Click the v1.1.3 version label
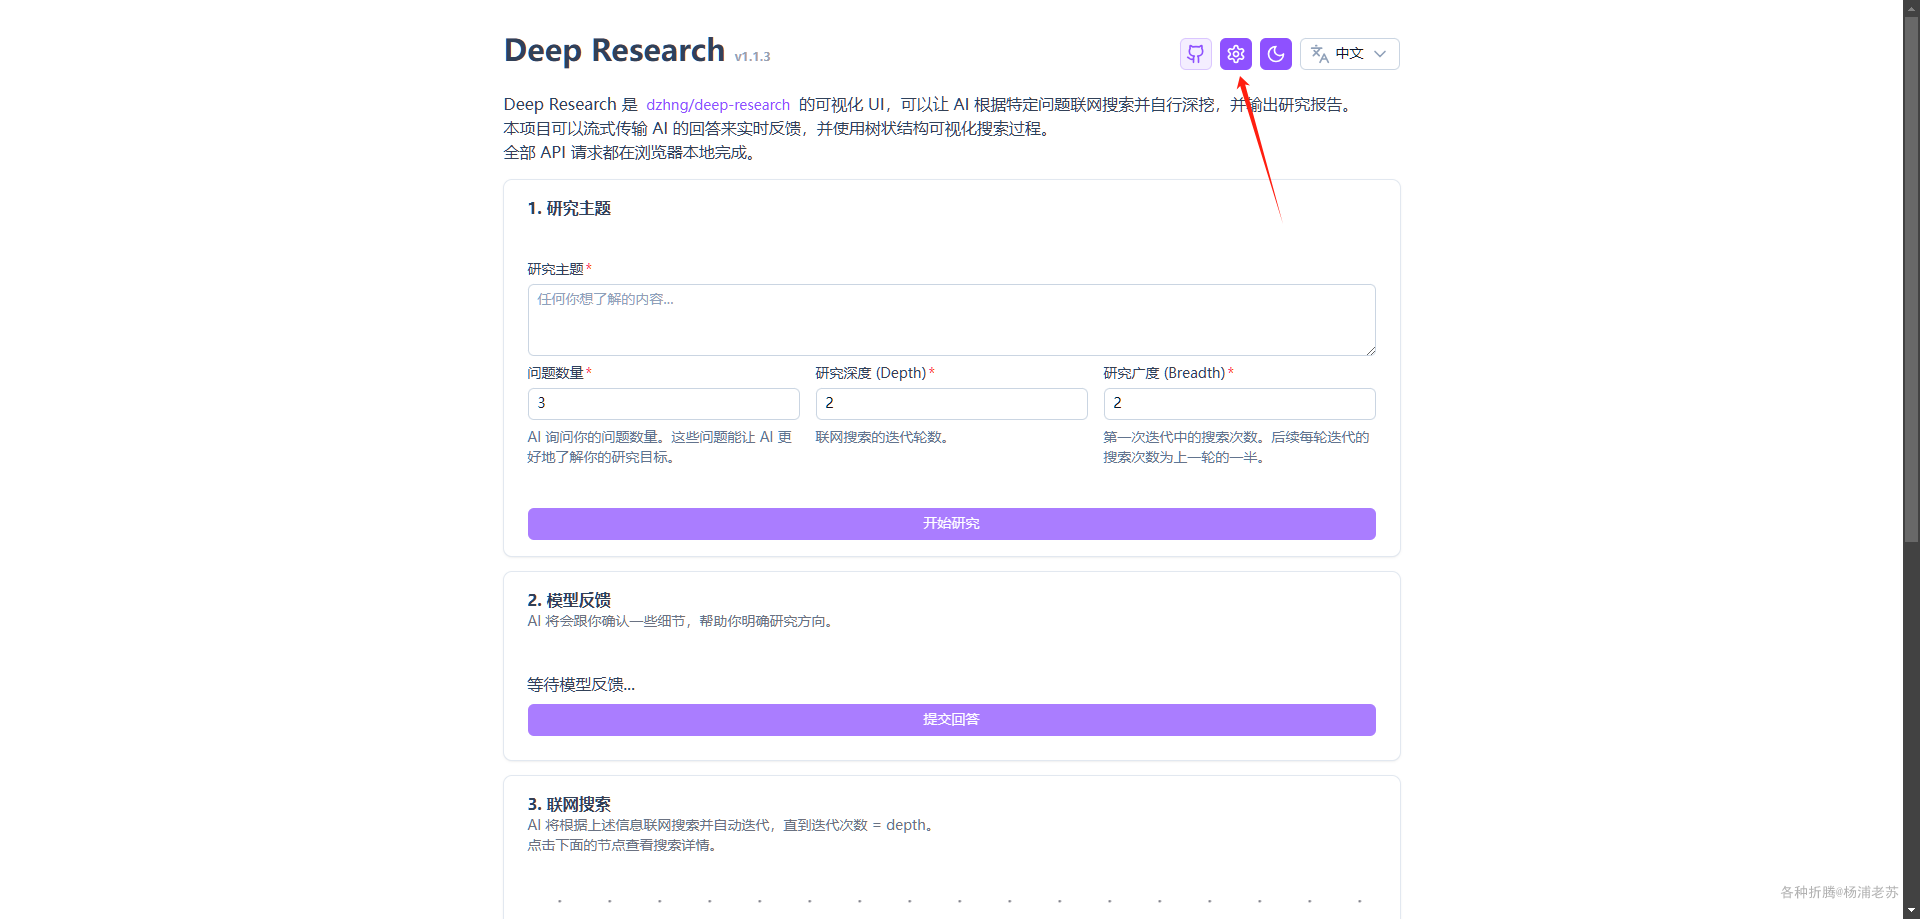1920x919 pixels. 753,57
